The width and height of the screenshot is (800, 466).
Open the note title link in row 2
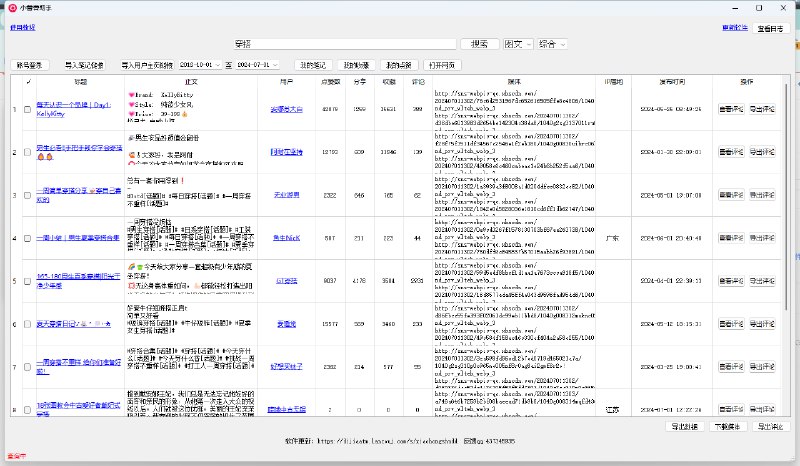[79, 152]
